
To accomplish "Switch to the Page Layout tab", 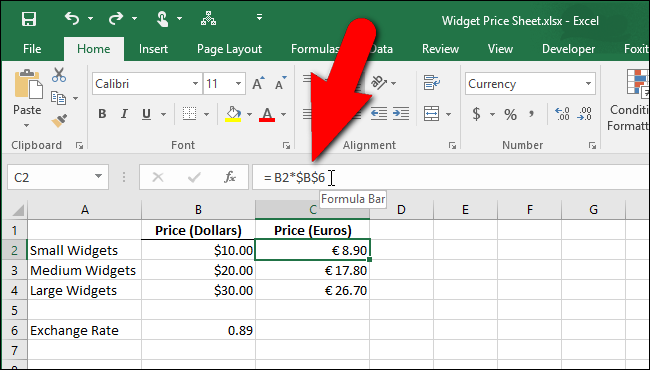I will [229, 49].
